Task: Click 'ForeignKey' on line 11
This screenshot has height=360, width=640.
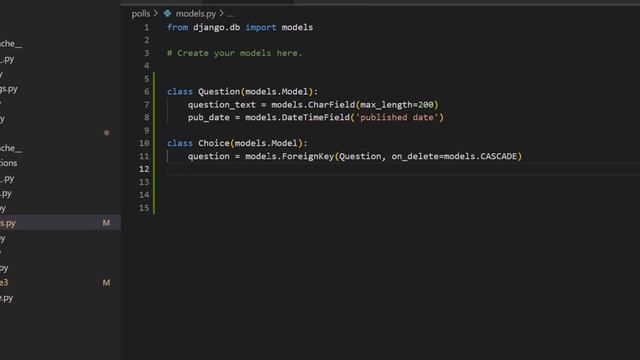Action: (308, 156)
